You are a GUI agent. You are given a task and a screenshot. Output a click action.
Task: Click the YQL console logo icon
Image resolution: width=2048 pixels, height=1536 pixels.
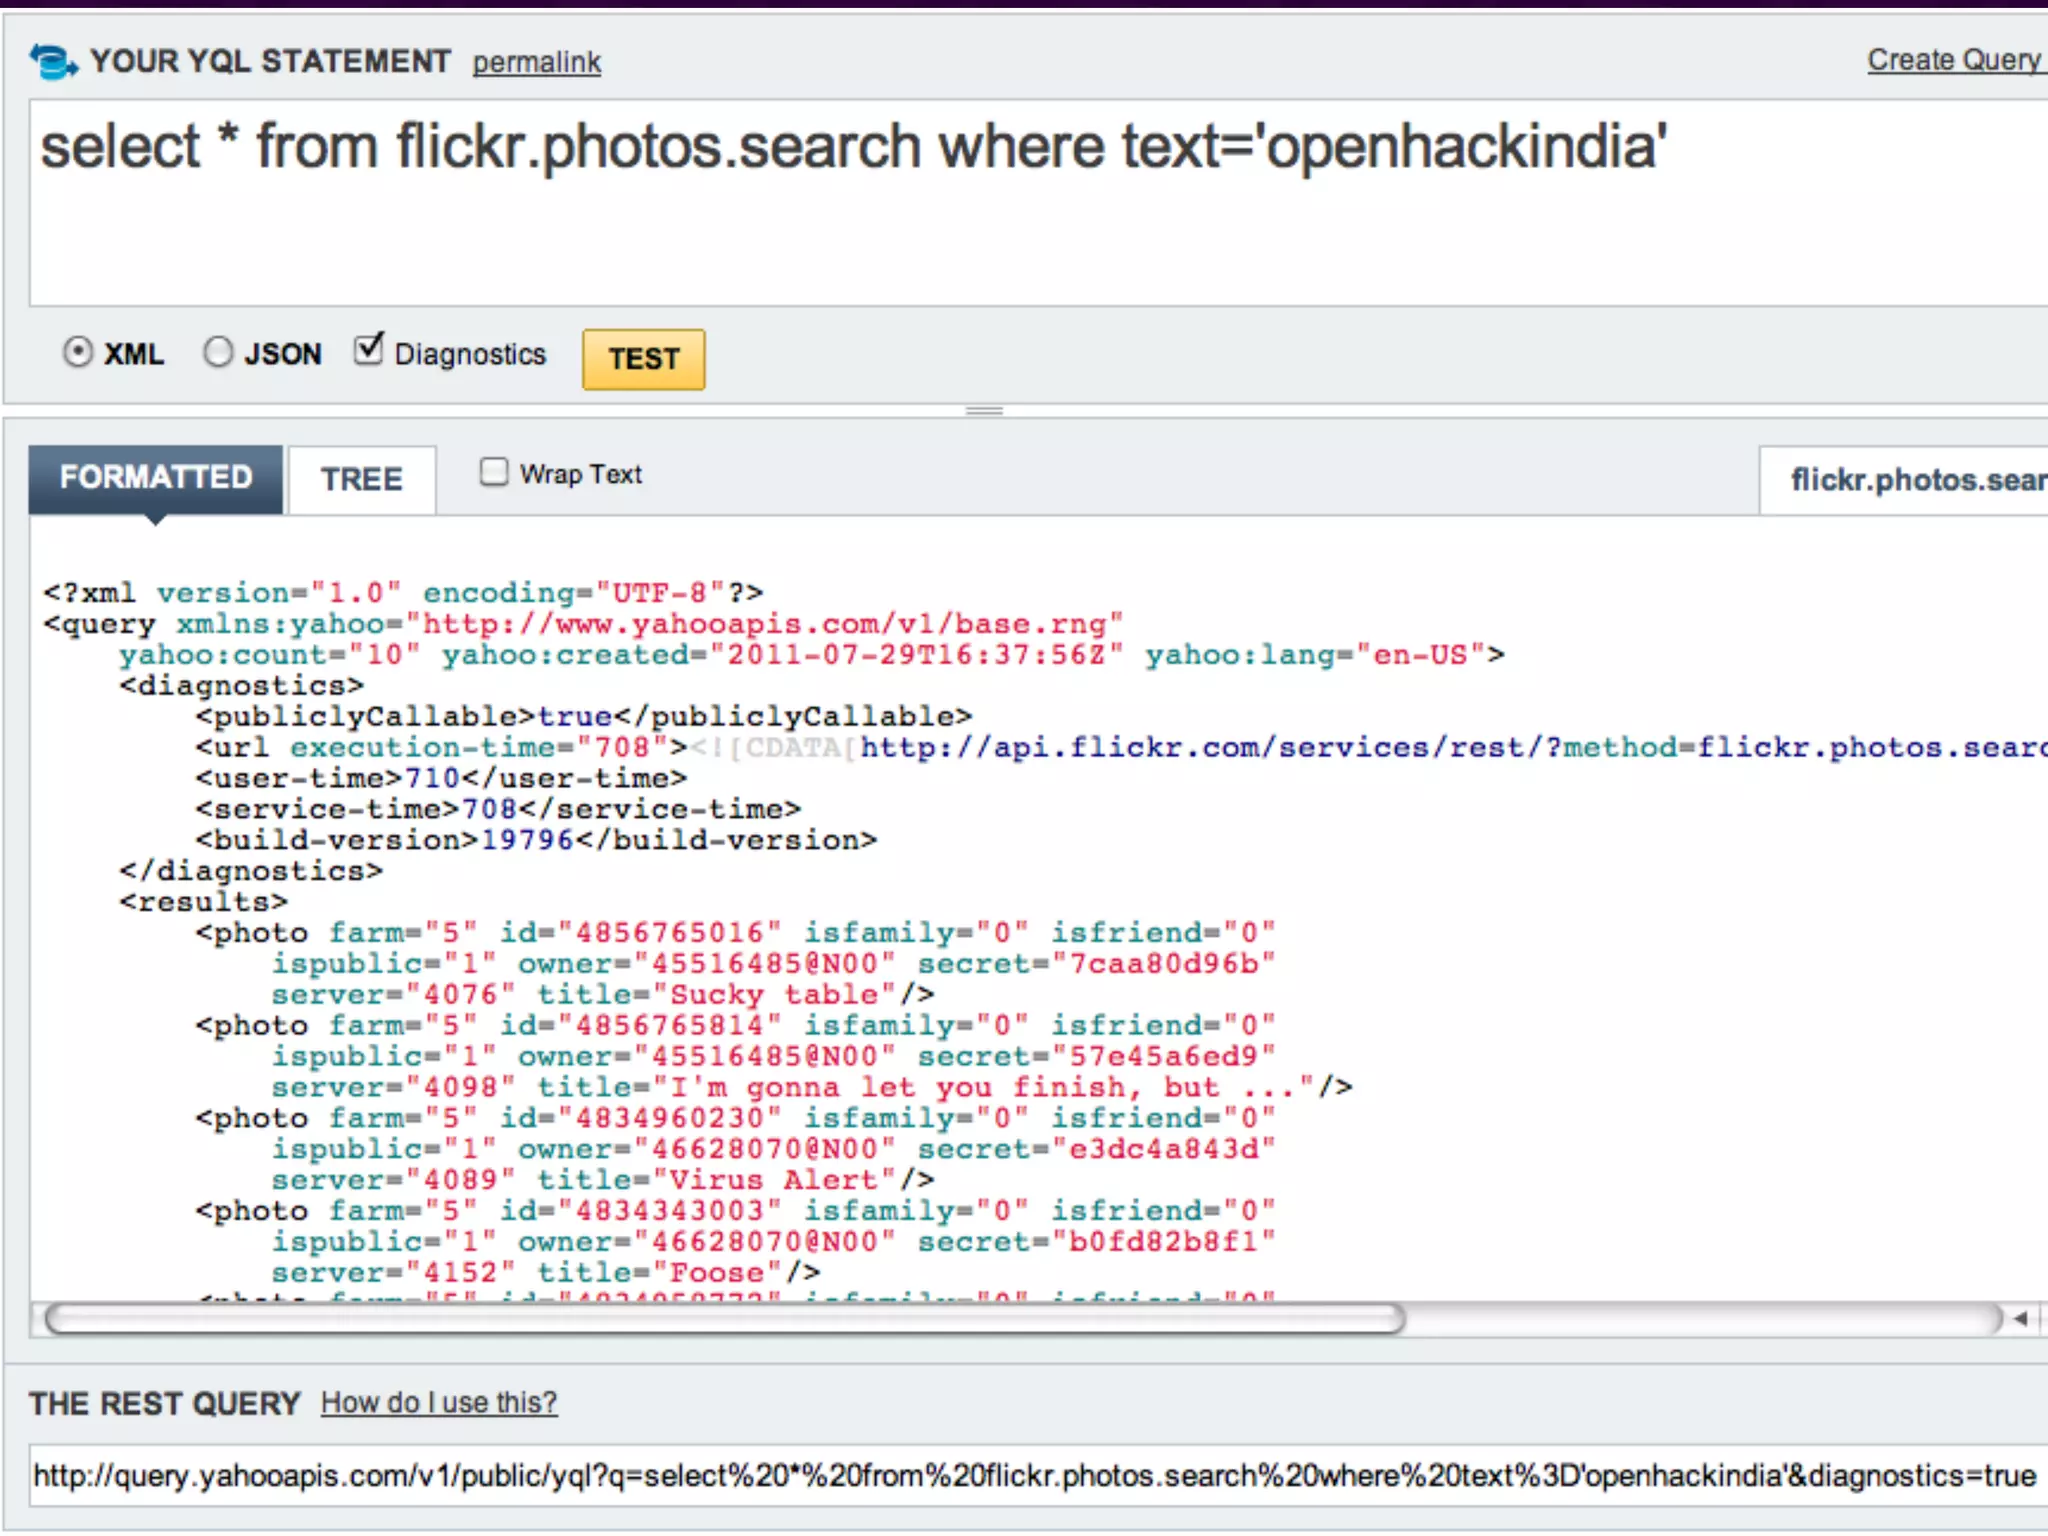point(52,62)
